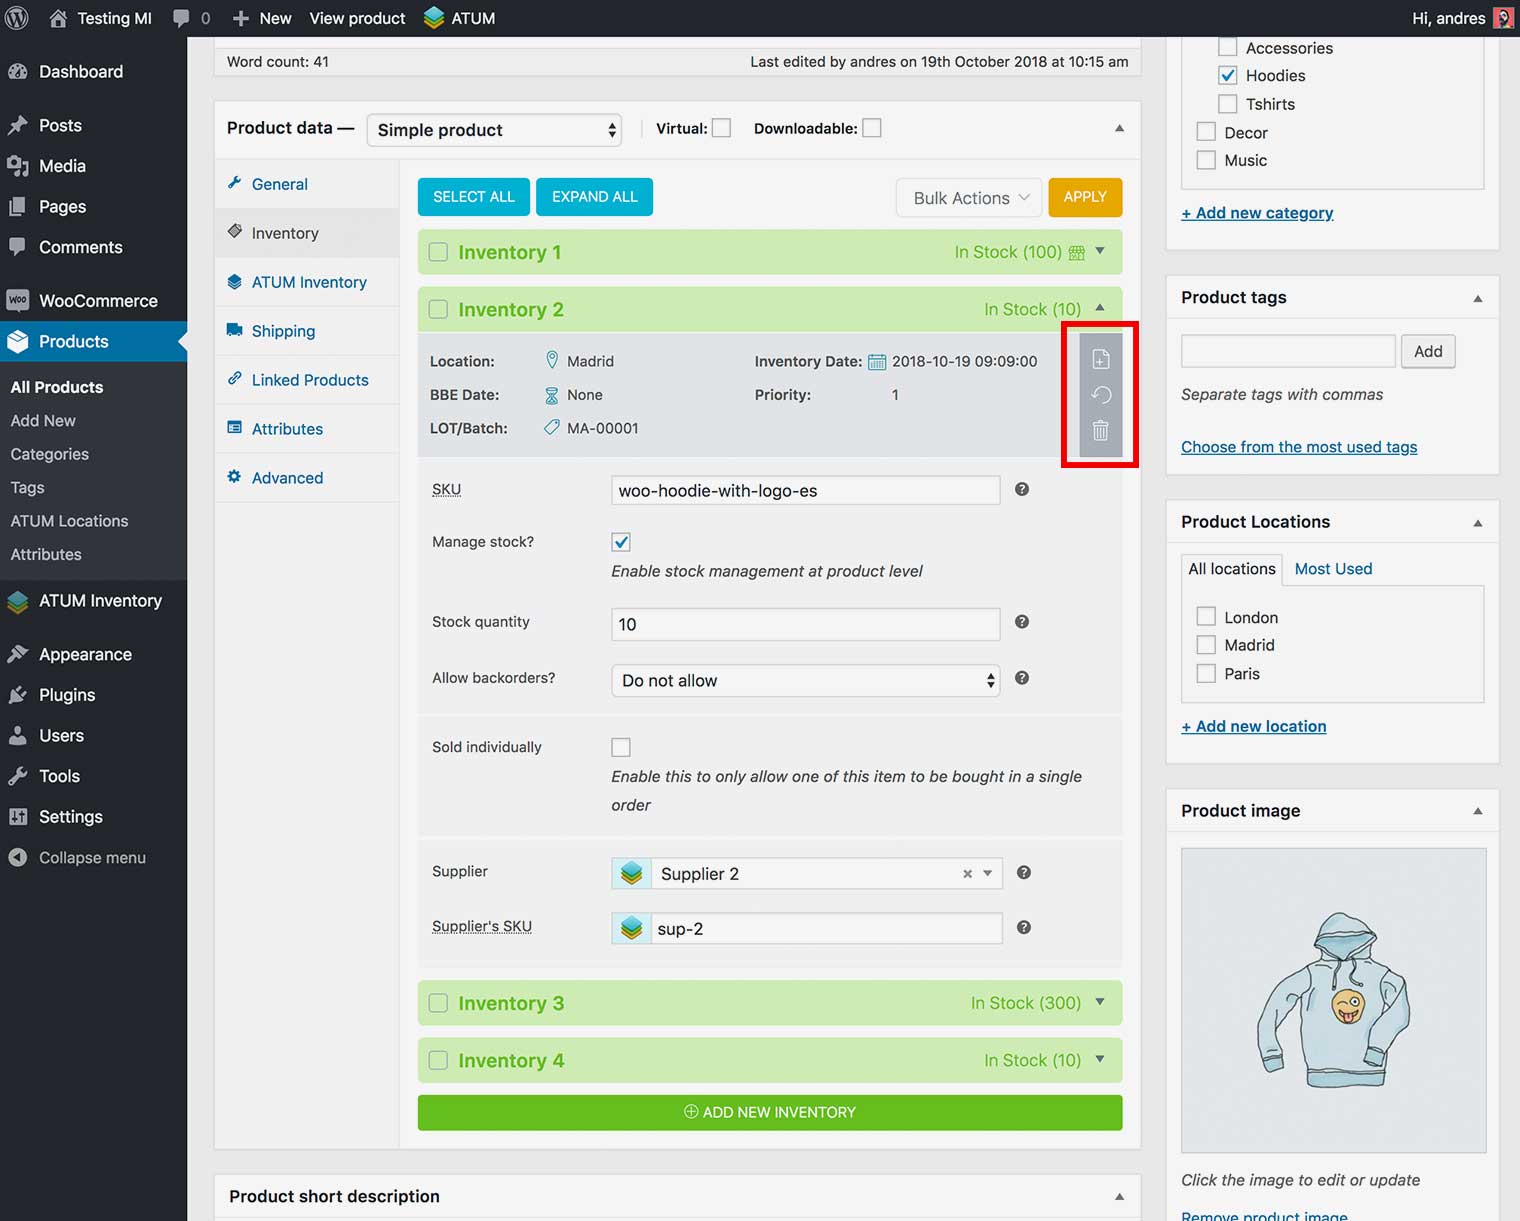1520x1221 pixels.
Task: Click the WordPress logo in admin bar
Action: (x=17, y=18)
